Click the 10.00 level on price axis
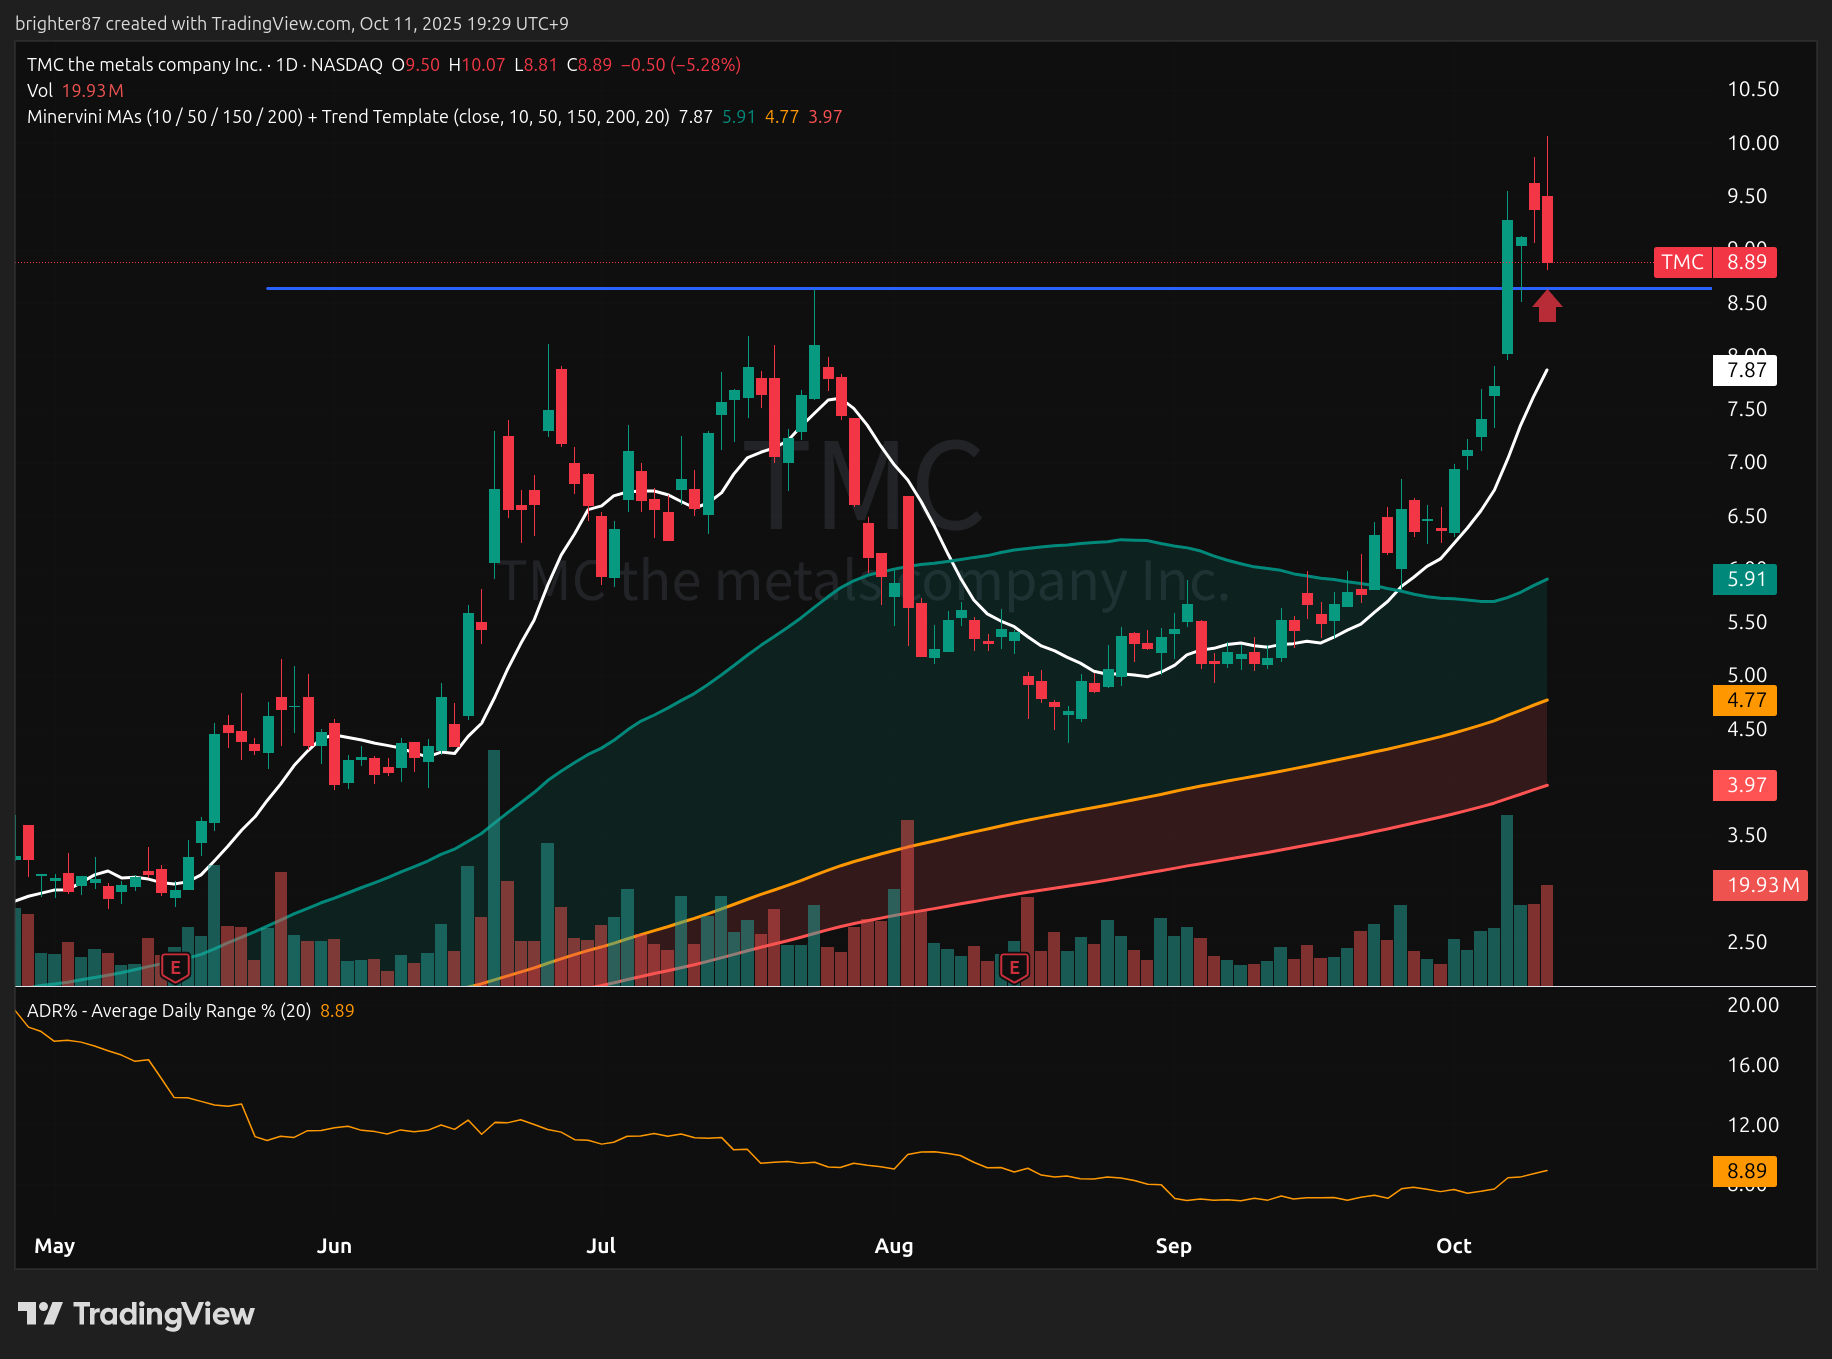The width and height of the screenshot is (1832, 1359). (1753, 143)
